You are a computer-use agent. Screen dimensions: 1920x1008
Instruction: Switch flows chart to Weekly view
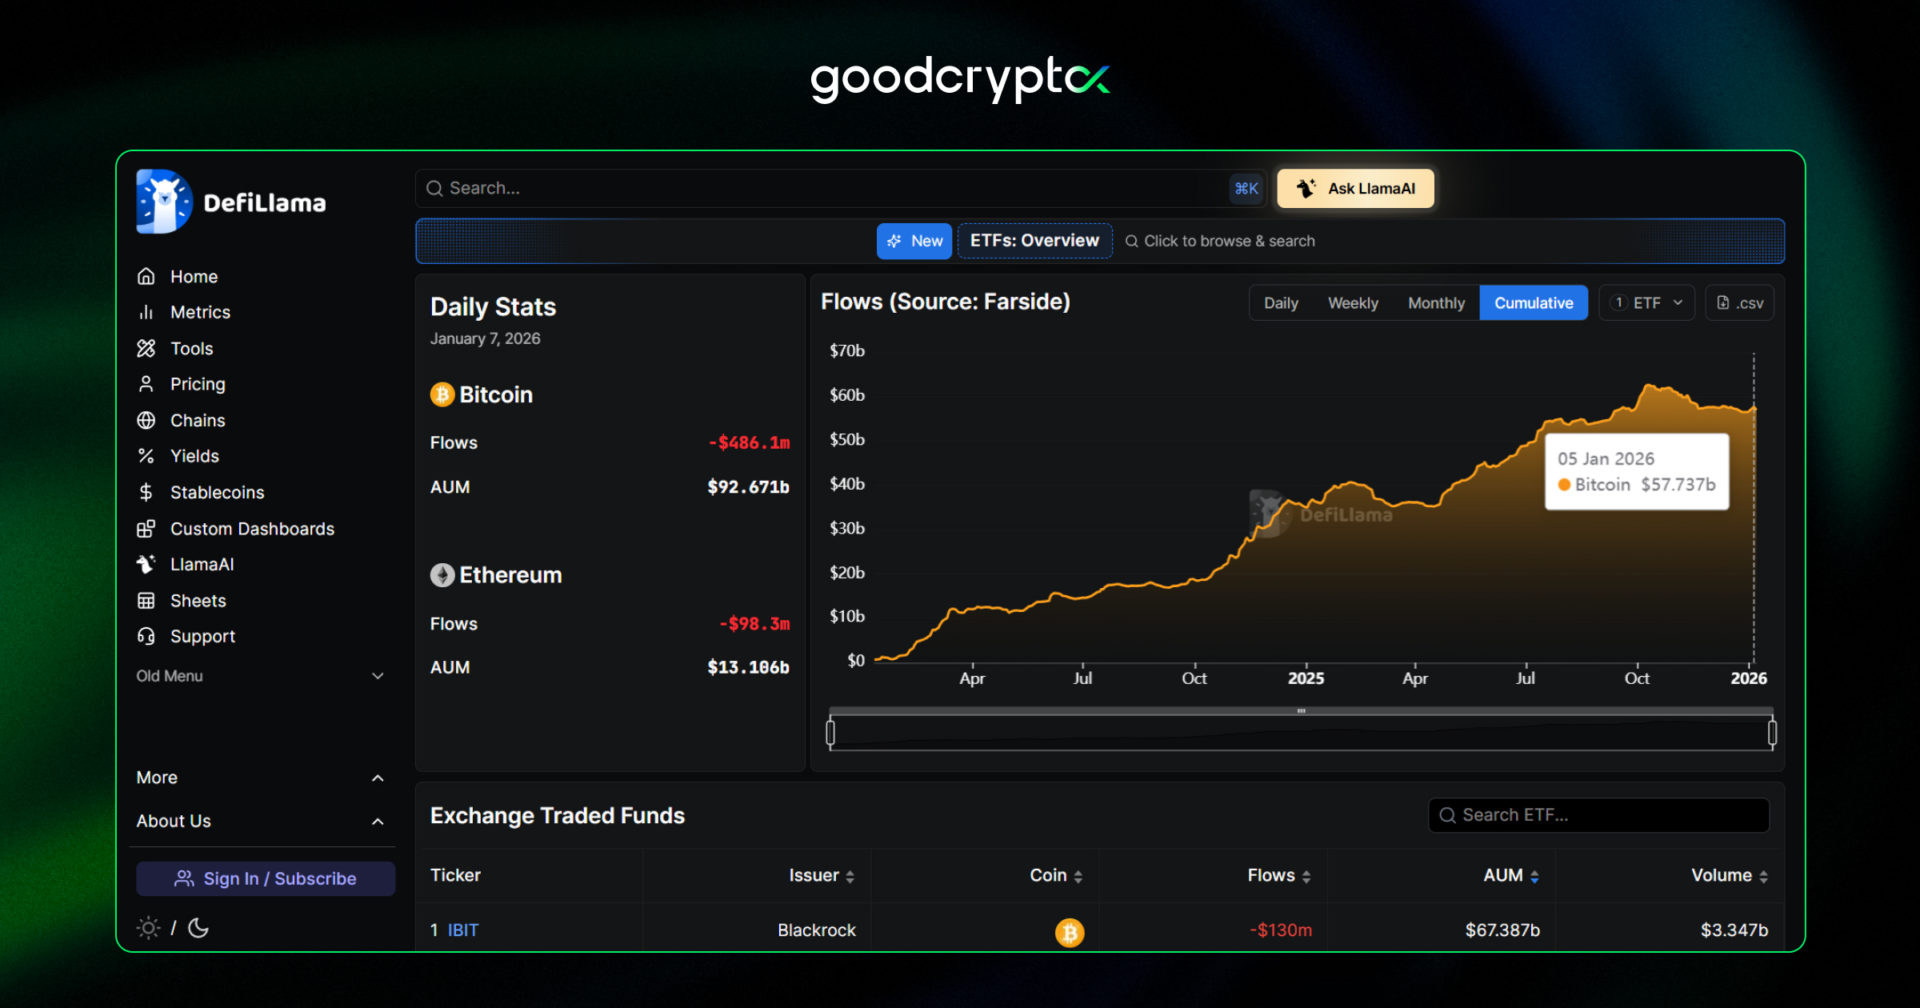(x=1352, y=302)
